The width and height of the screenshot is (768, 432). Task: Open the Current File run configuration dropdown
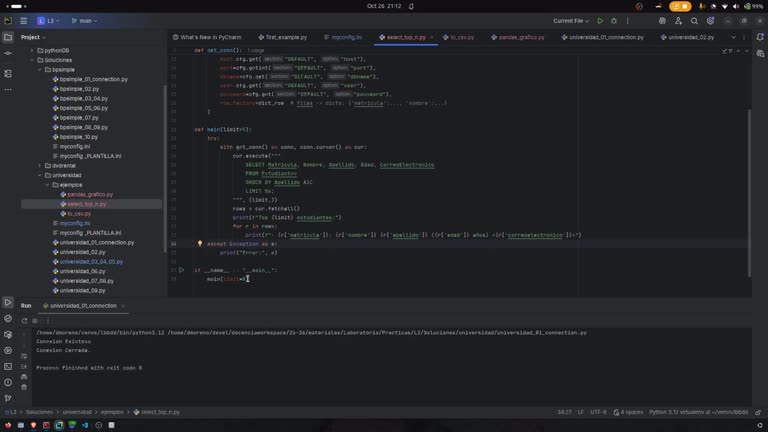[x=571, y=21]
